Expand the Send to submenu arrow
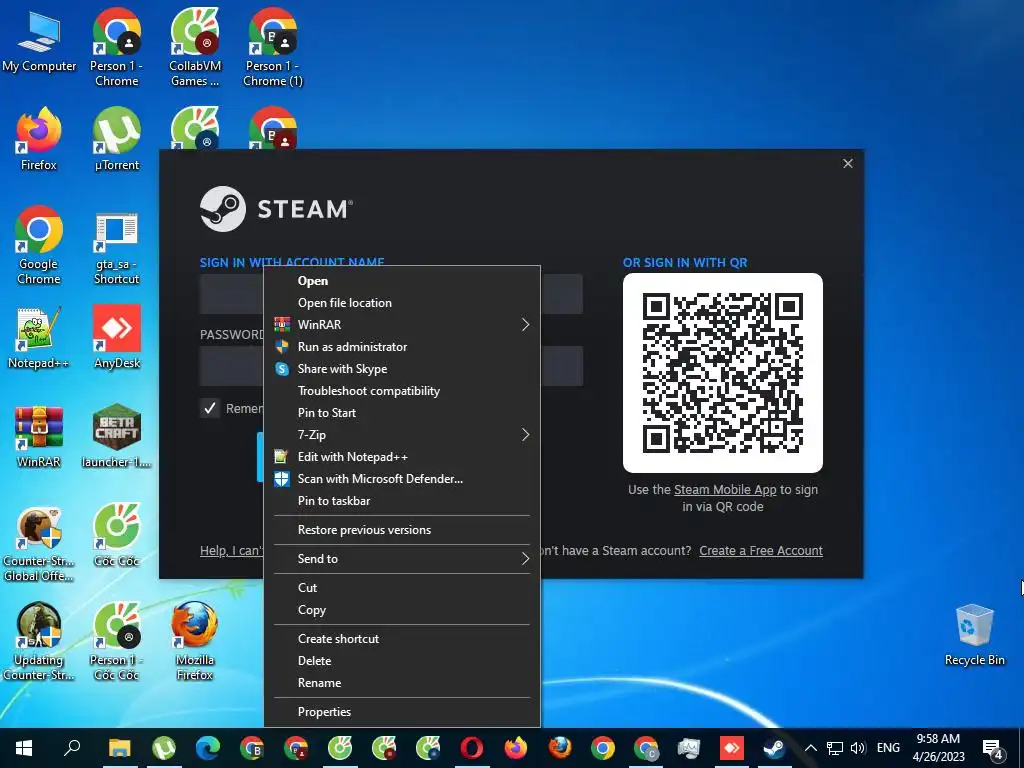The image size is (1024, 768). click(x=525, y=558)
